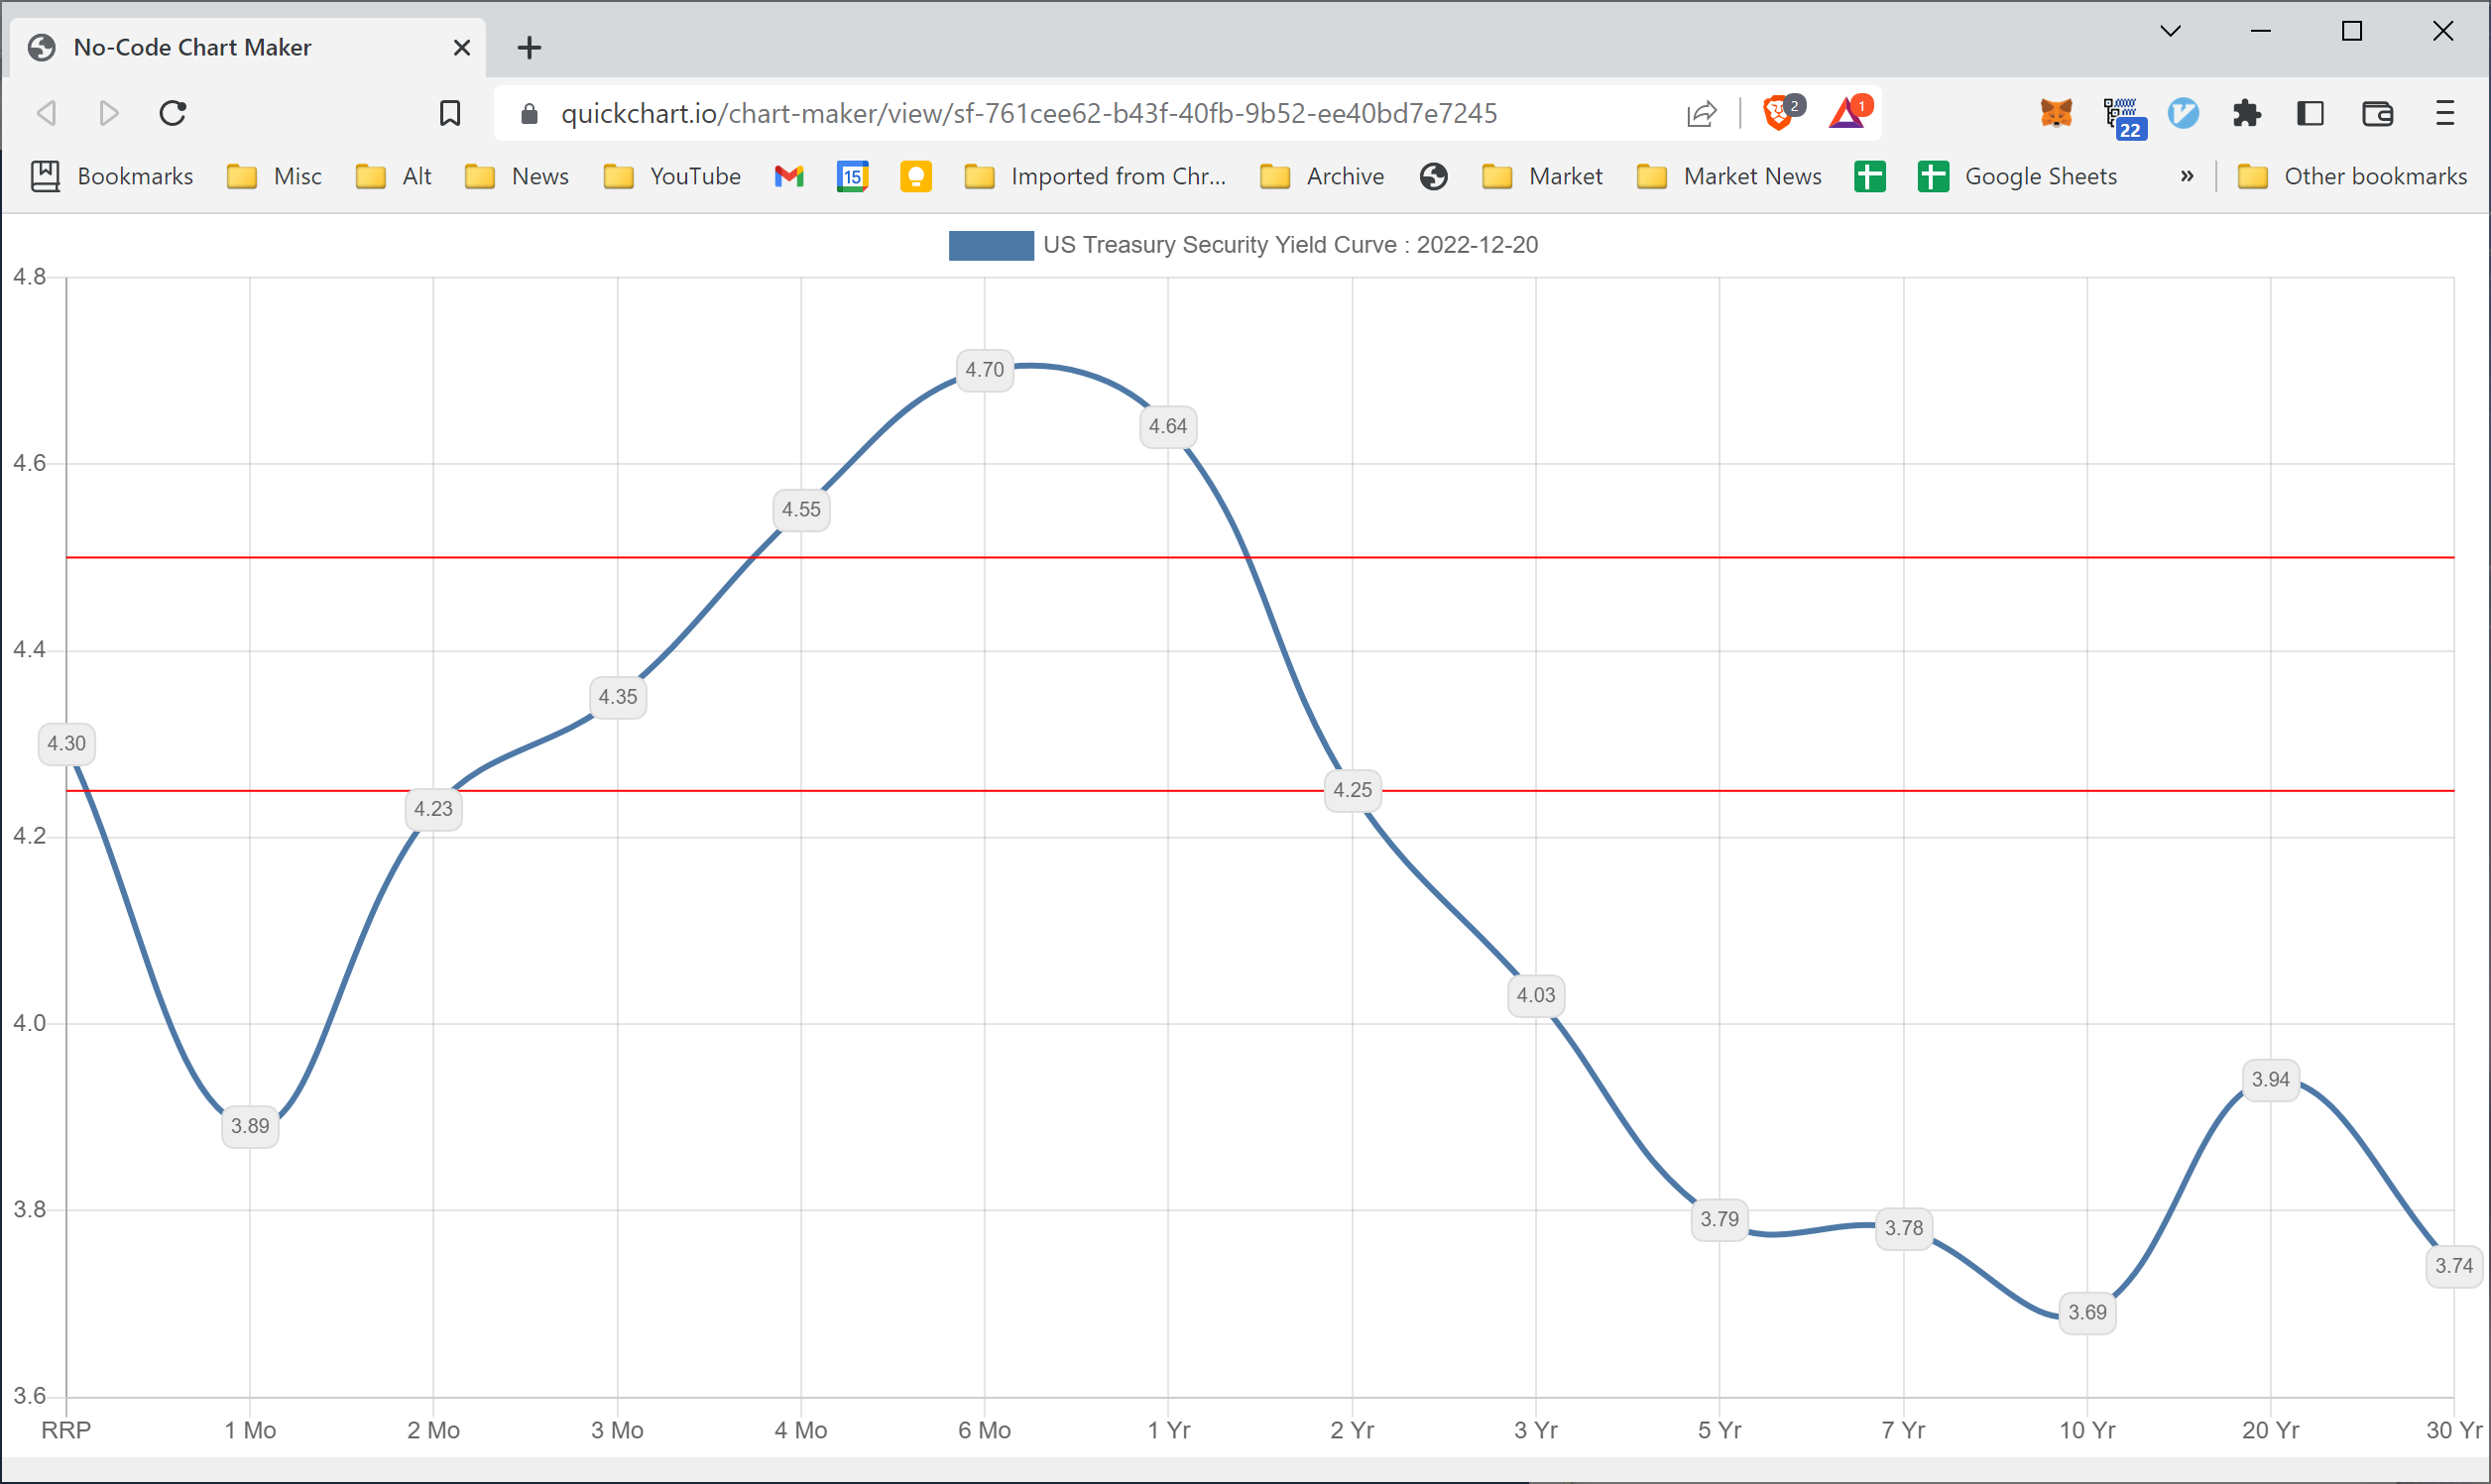Expand hidden bookmarks with the chevron
Screen dimensions: 2491x1484
click(x=2187, y=176)
